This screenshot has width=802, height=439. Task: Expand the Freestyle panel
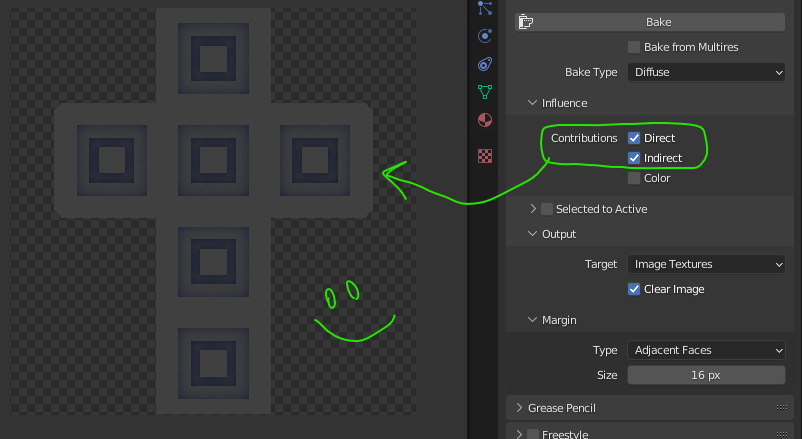[519, 434]
